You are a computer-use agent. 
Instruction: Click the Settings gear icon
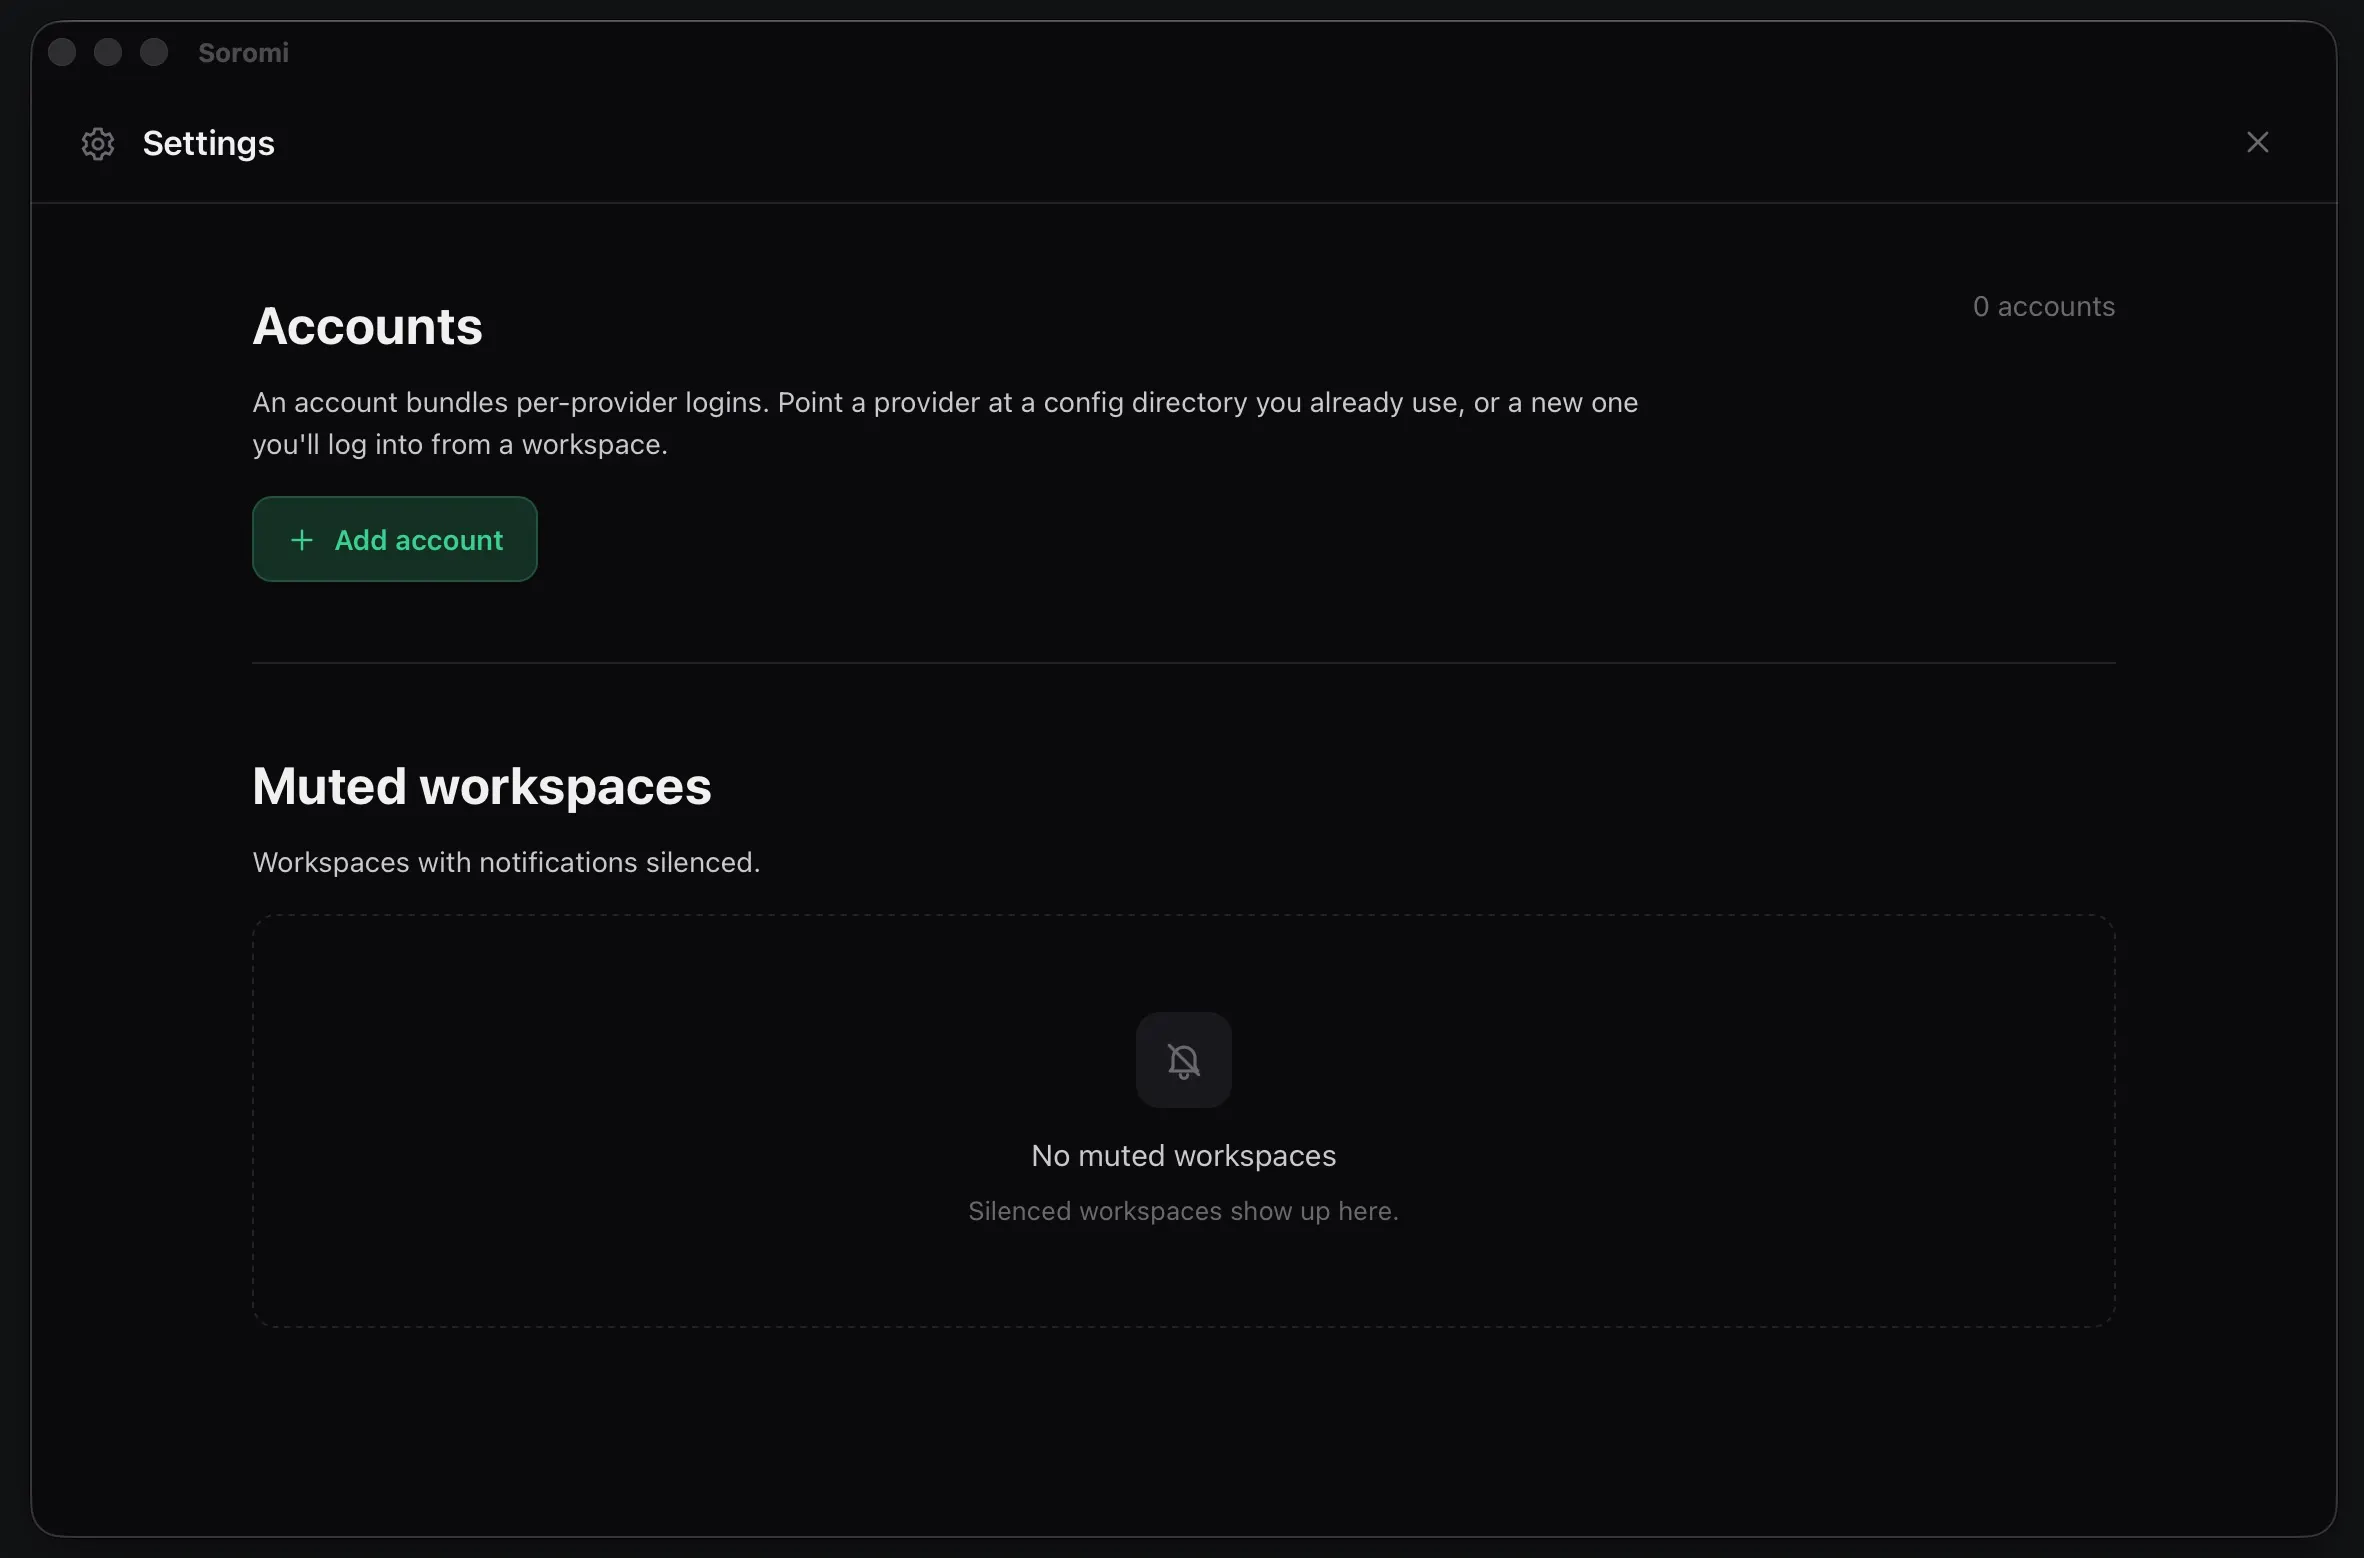[98, 144]
